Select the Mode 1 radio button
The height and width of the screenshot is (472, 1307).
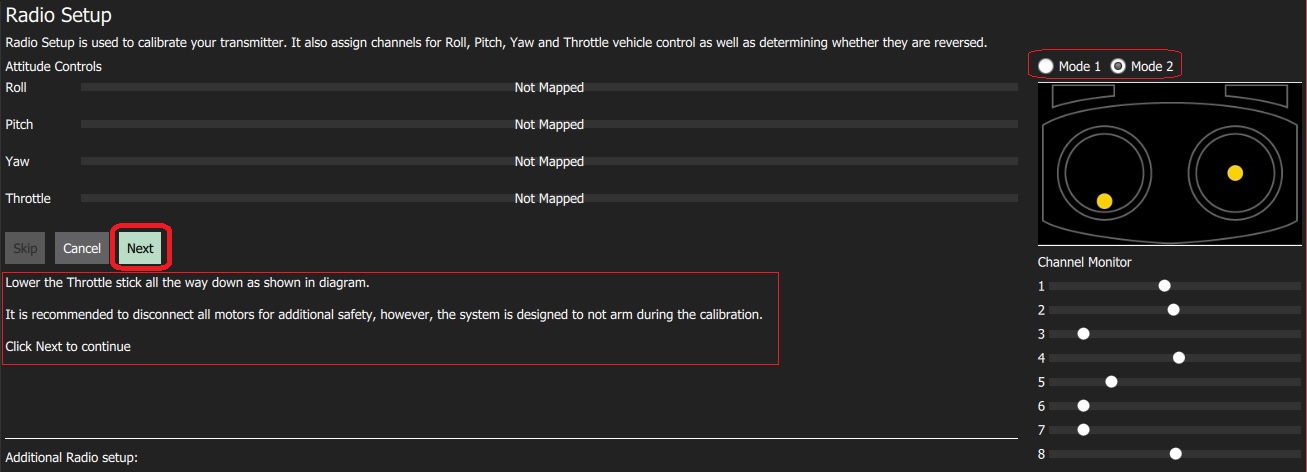click(x=1046, y=66)
